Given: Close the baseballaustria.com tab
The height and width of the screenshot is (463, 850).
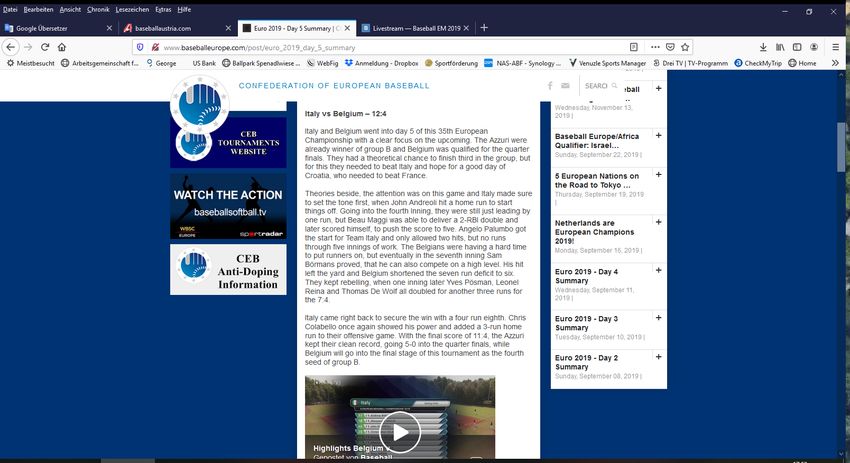Looking at the screenshot, I should [x=228, y=28].
